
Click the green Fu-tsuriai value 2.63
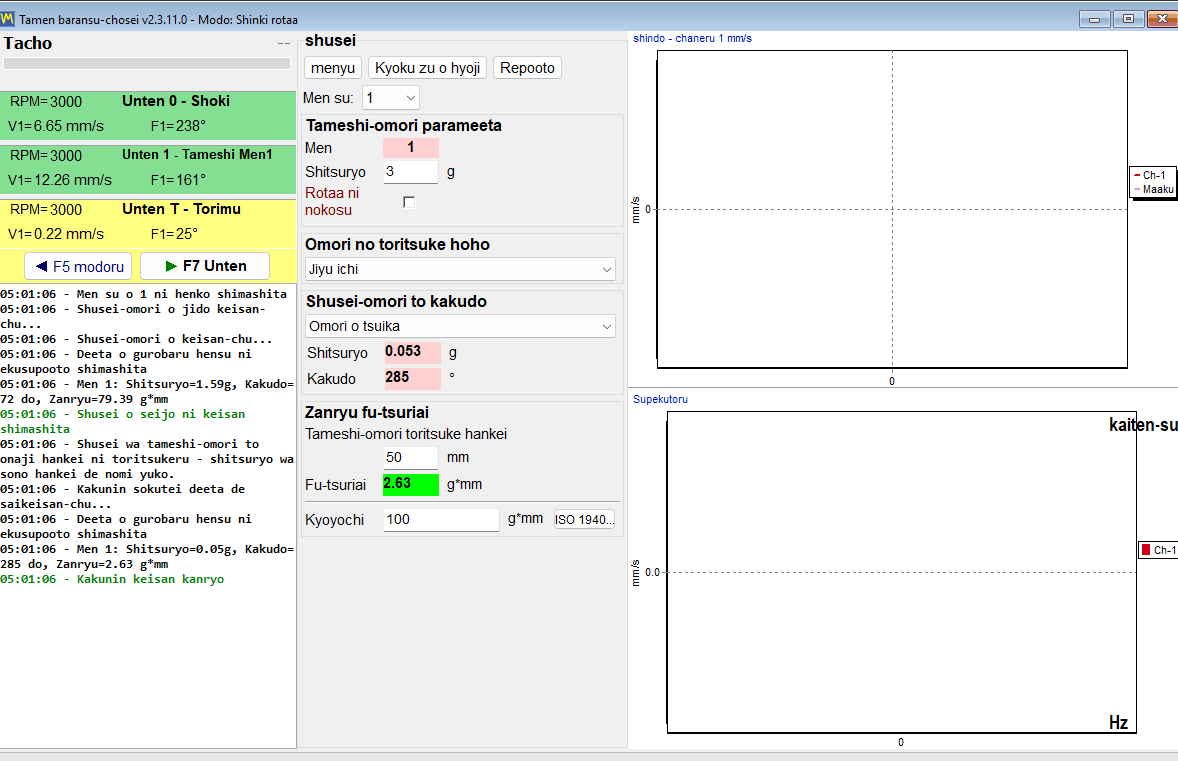410,484
